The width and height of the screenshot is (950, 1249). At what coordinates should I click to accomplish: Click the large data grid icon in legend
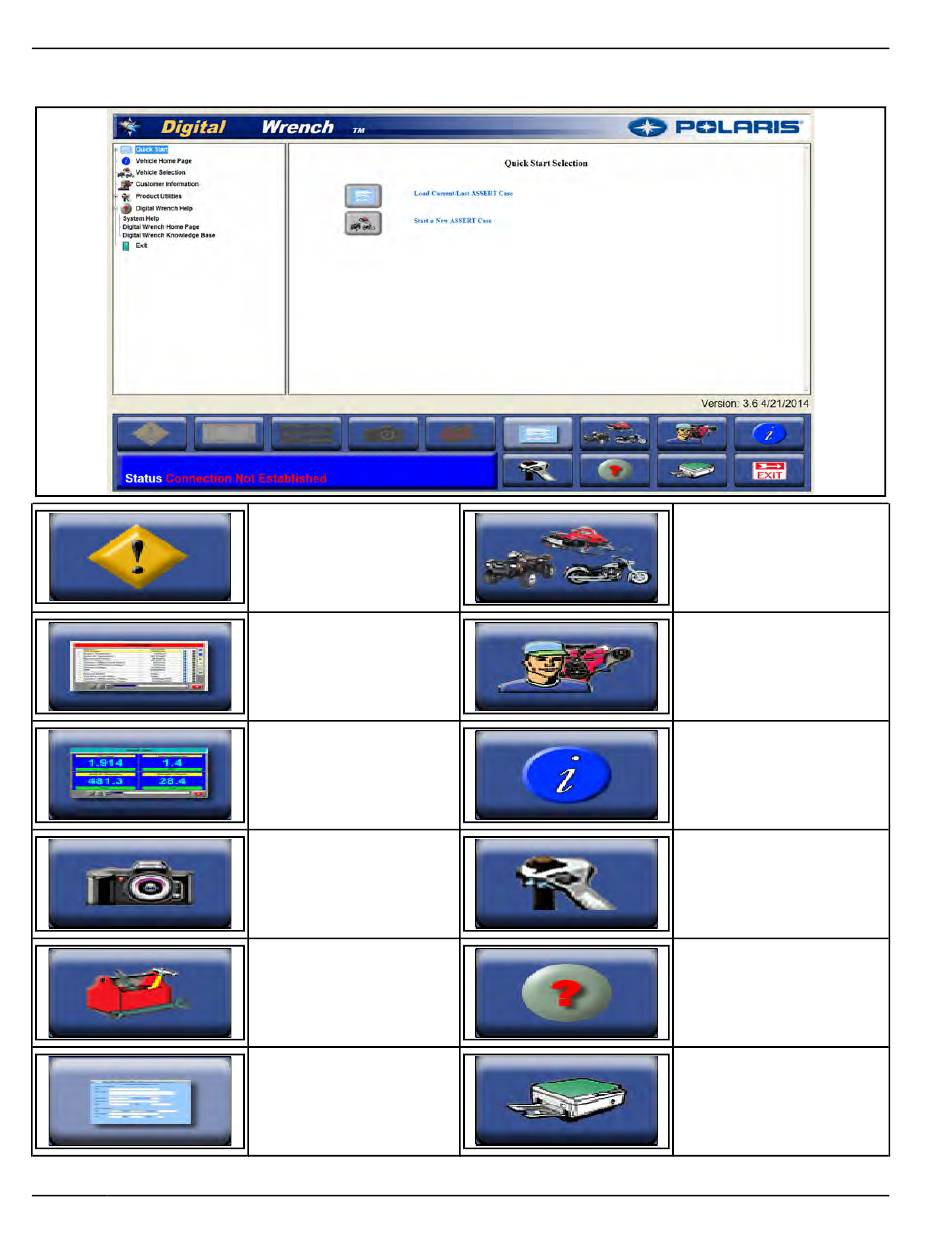click(140, 666)
